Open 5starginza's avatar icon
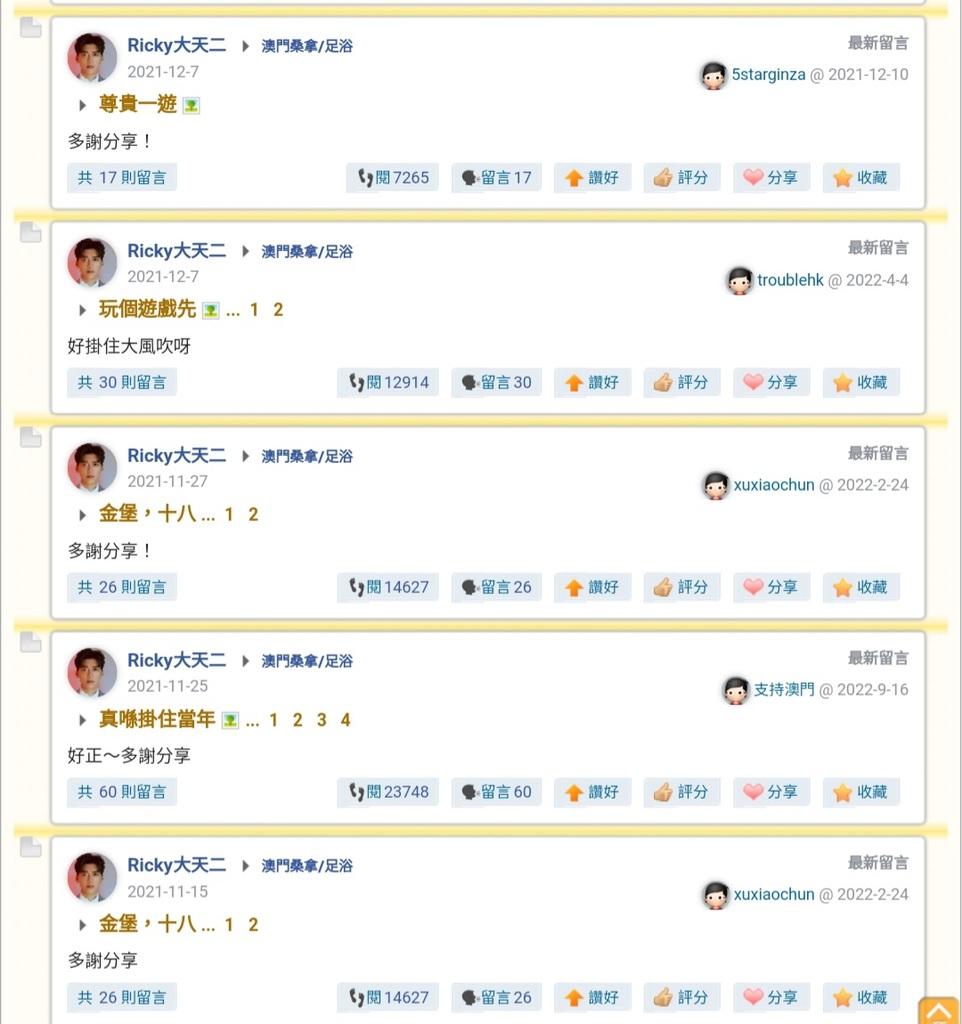Viewport: 962px width, 1024px height. click(714, 75)
